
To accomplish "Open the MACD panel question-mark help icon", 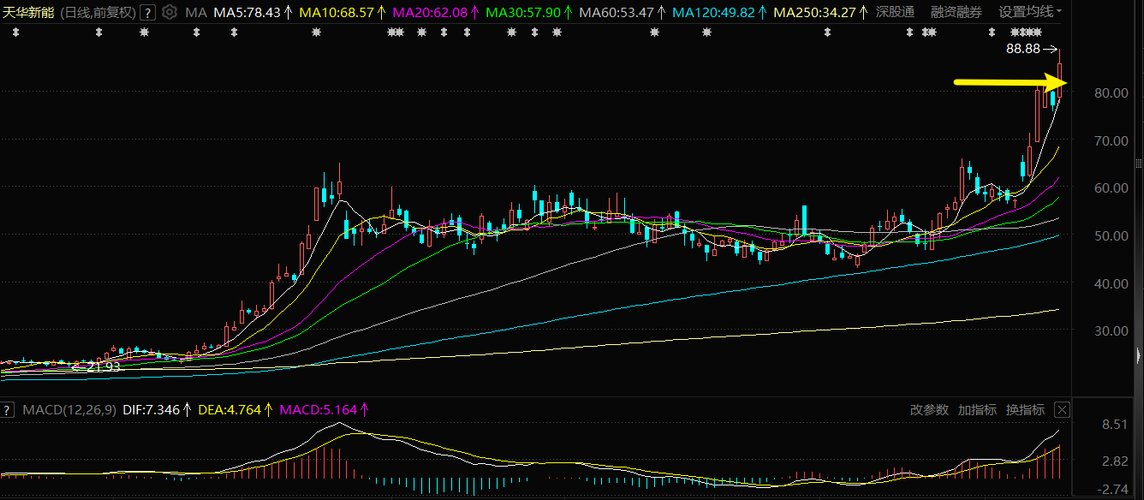I will 8,409.
